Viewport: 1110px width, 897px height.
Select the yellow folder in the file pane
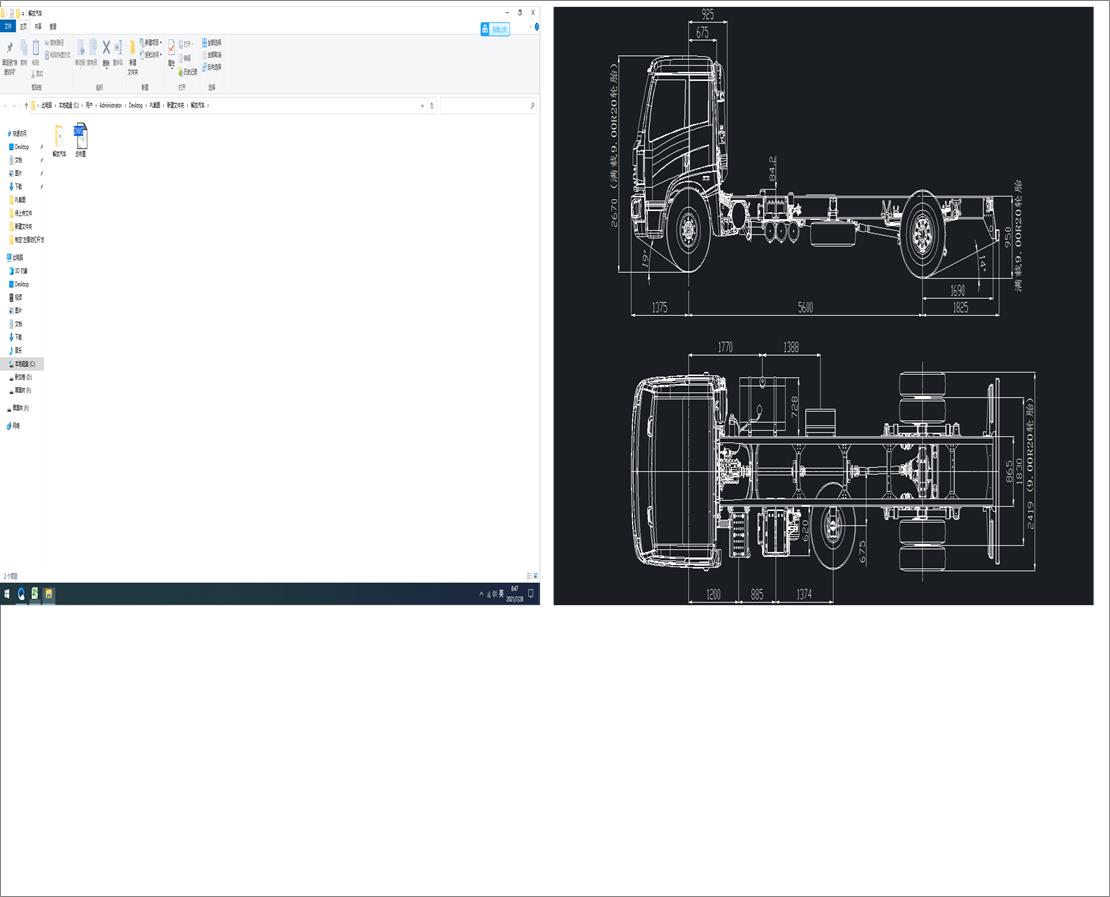[59, 139]
